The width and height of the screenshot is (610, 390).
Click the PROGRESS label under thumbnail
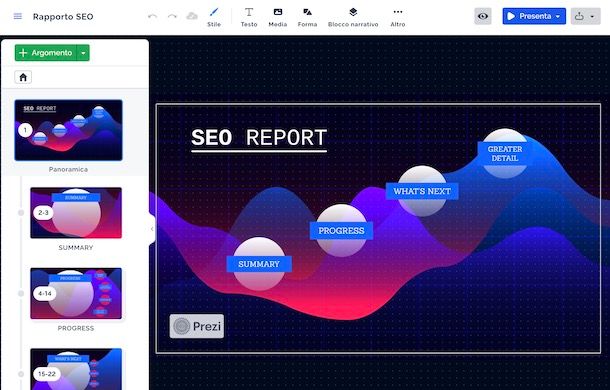(76, 328)
